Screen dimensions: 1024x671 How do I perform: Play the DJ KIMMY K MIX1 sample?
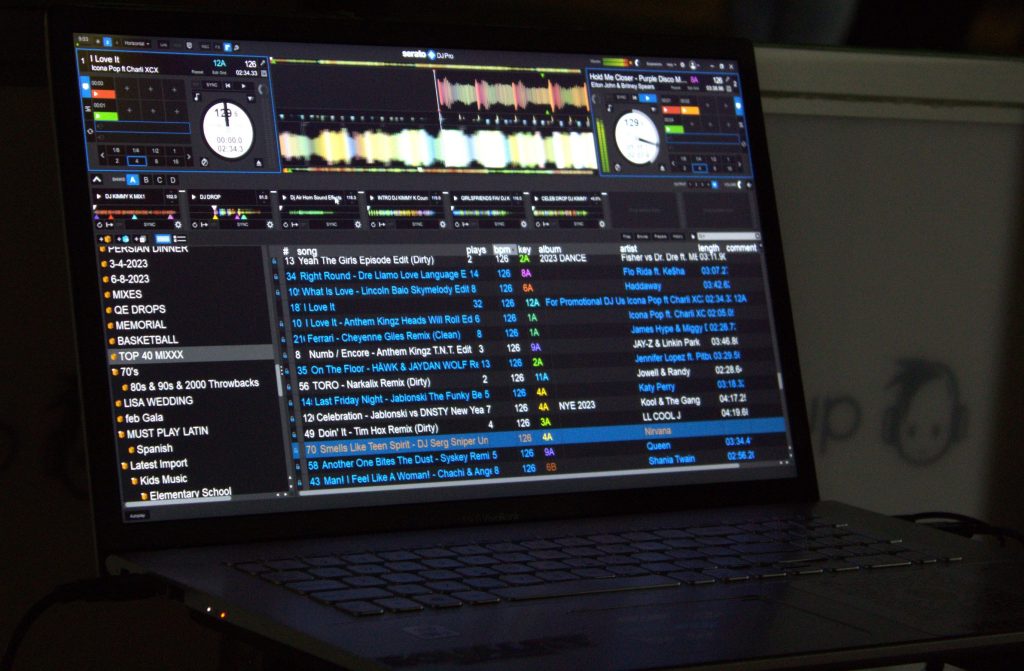point(99,196)
